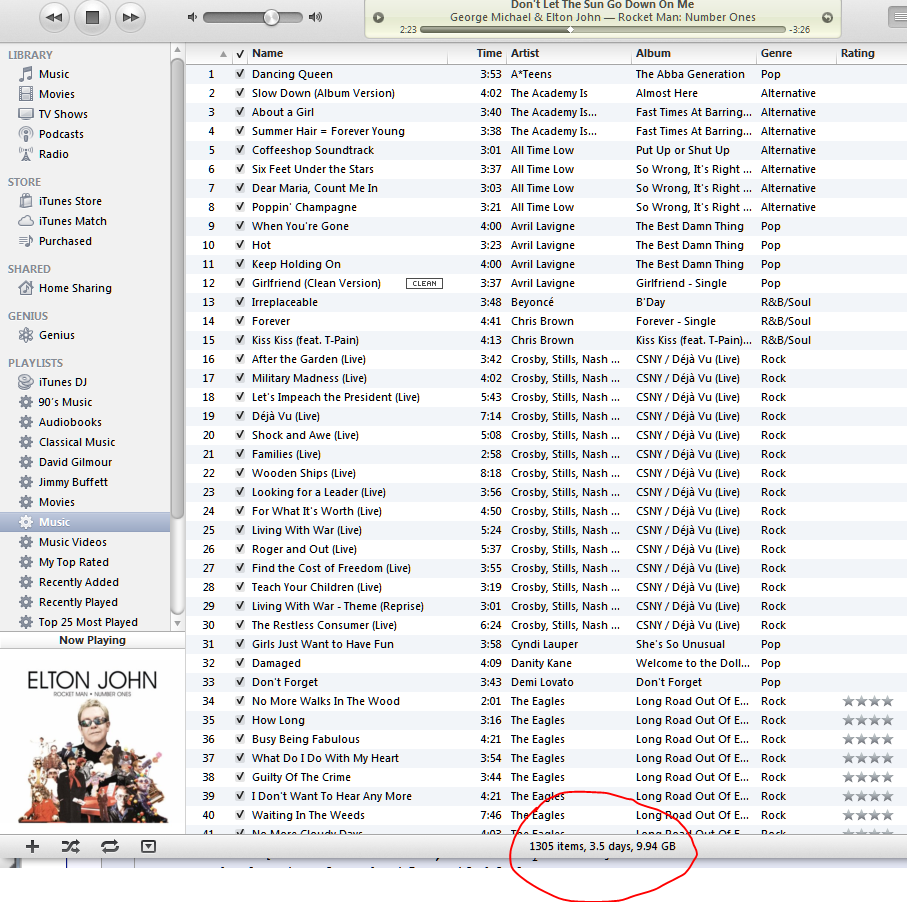Select Audiobooks playlist
Screen dimensions: 907x902
[x=69, y=422]
